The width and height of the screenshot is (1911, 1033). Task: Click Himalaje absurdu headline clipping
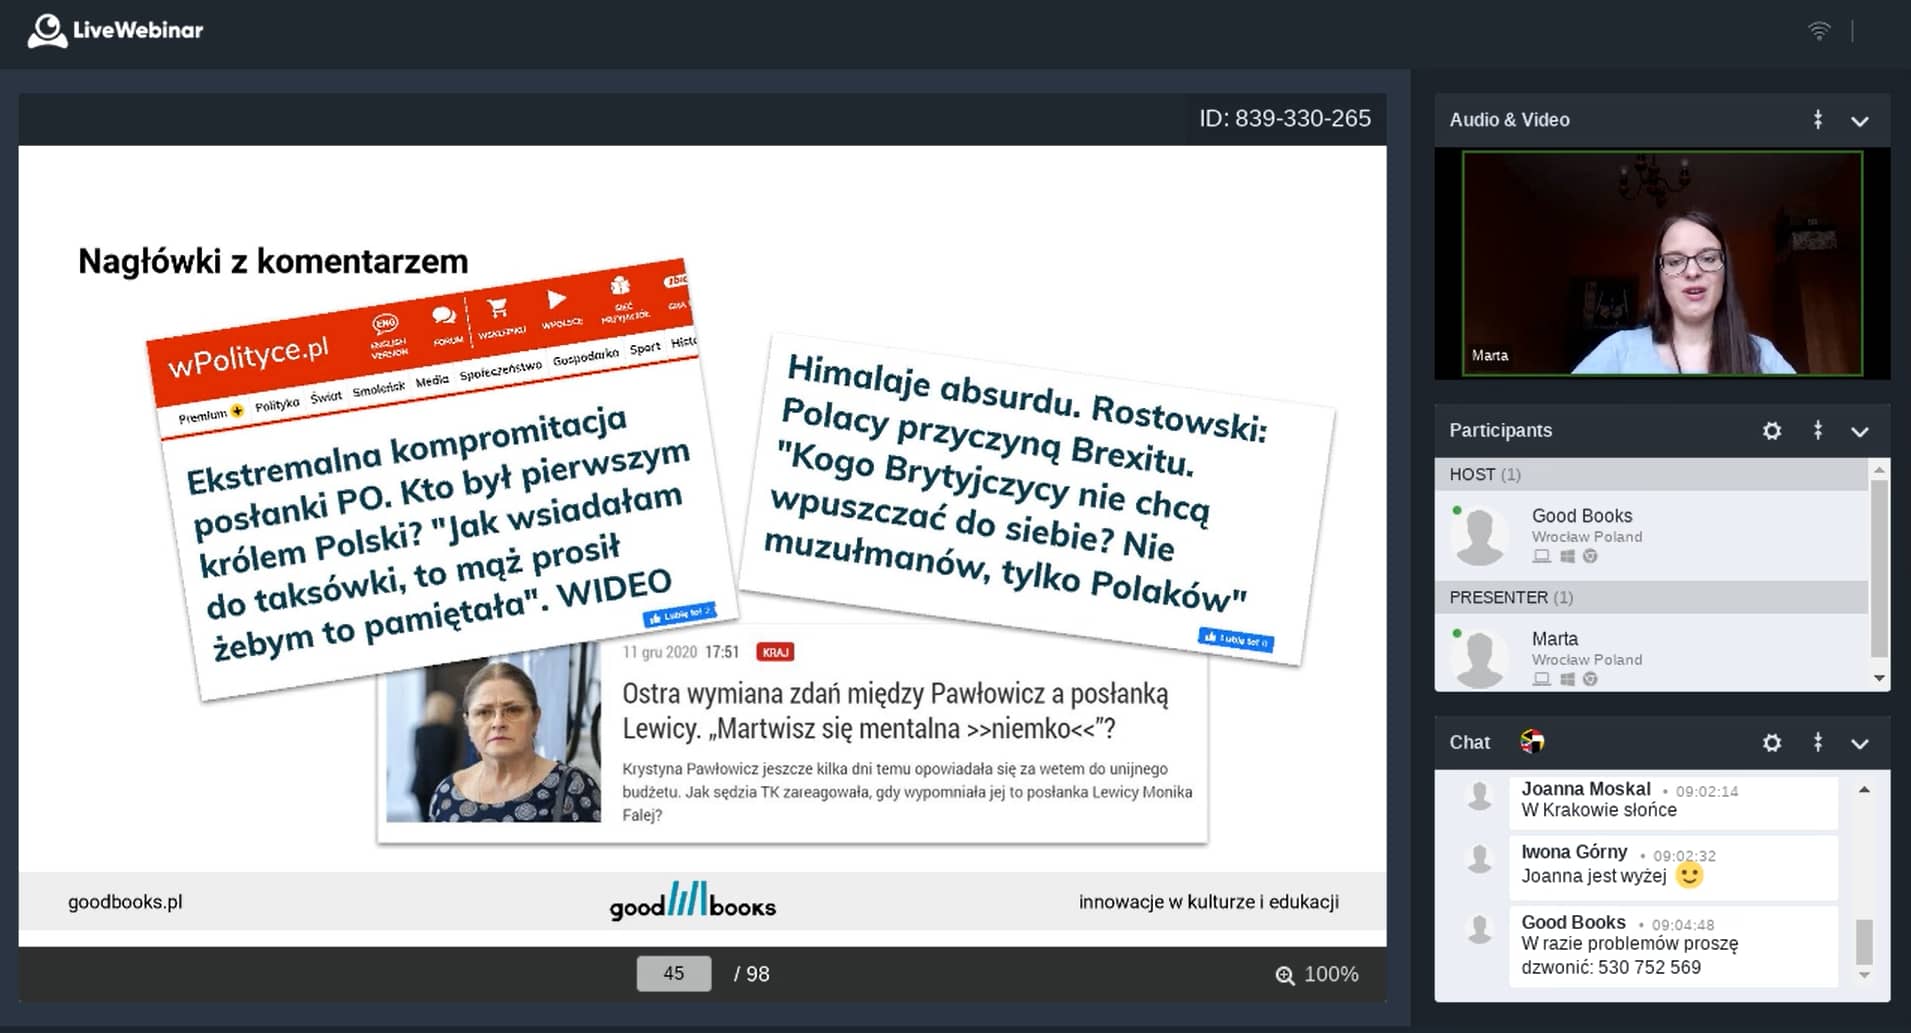[x=1036, y=498]
